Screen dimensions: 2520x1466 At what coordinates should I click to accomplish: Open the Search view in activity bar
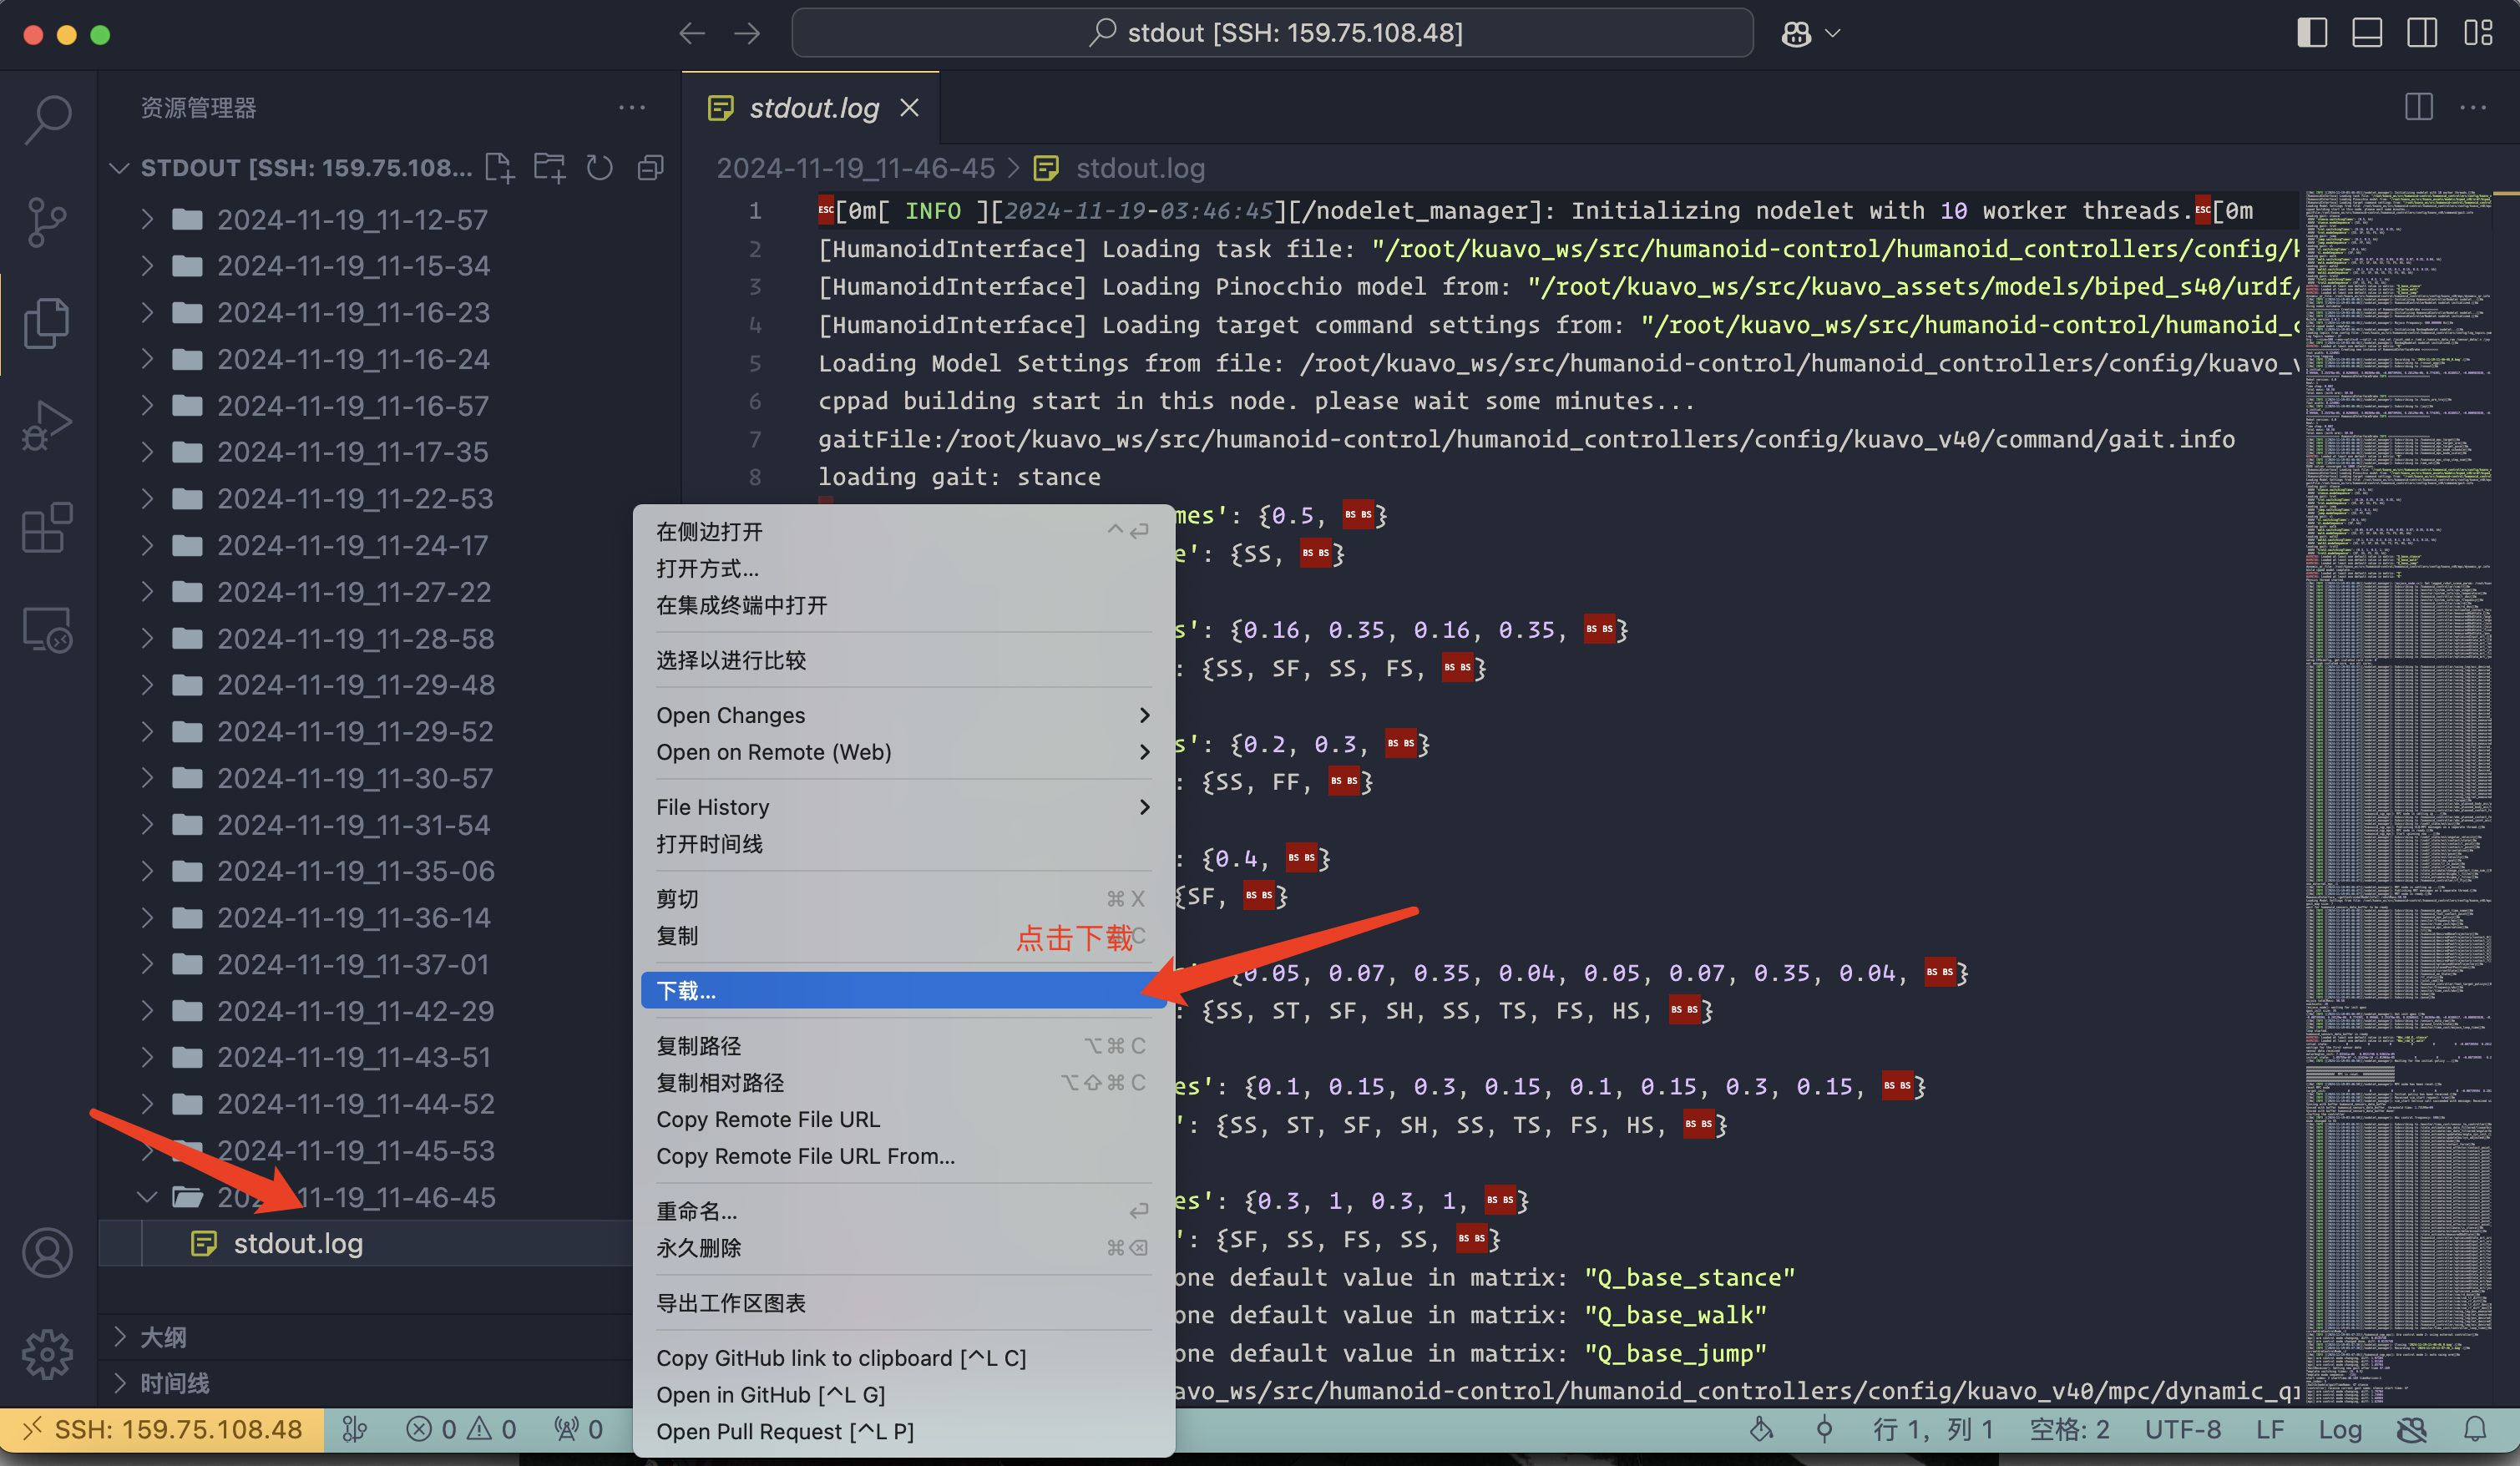tap(47, 119)
